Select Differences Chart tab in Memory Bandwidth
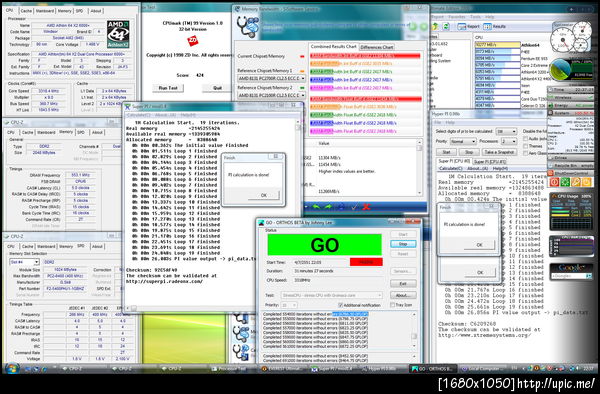600x394 pixels. coord(377,47)
